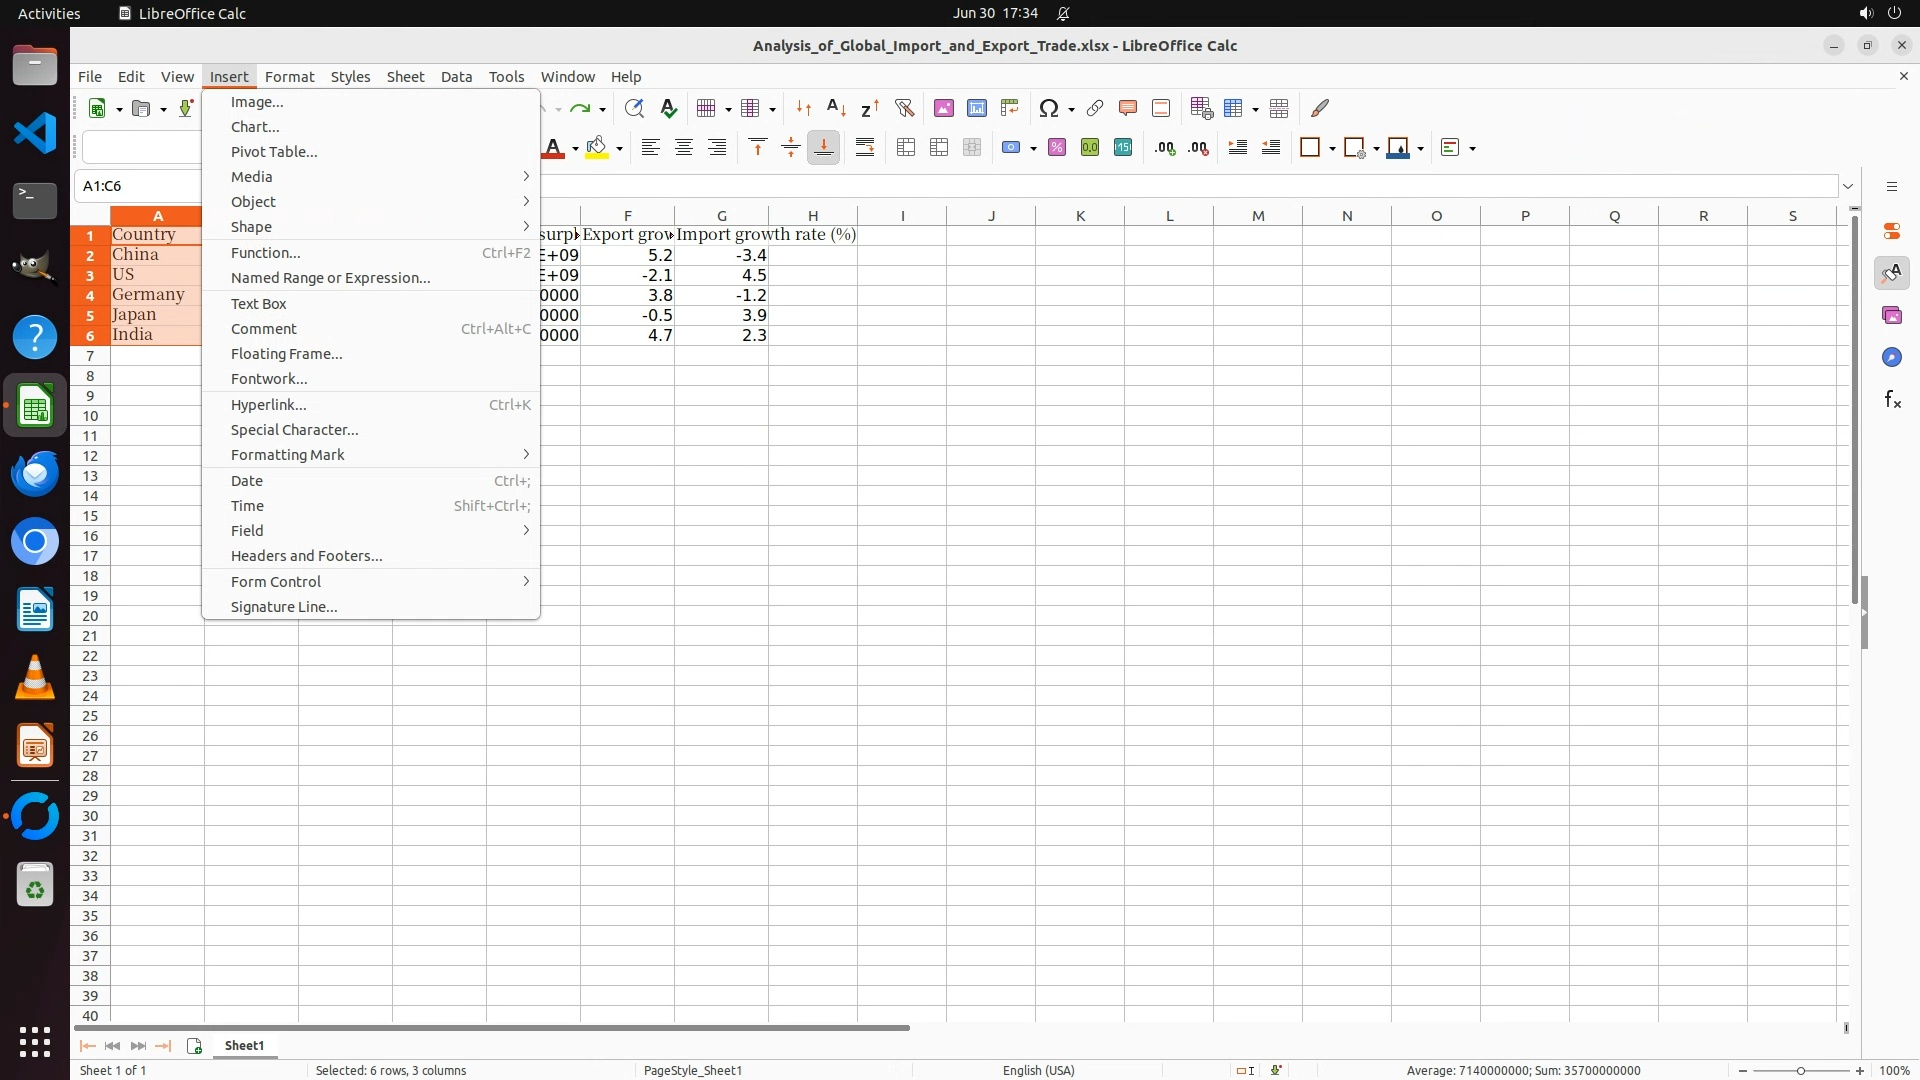
Task: Open Thunderbird from the Ubuntu dock
Action: (35, 473)
